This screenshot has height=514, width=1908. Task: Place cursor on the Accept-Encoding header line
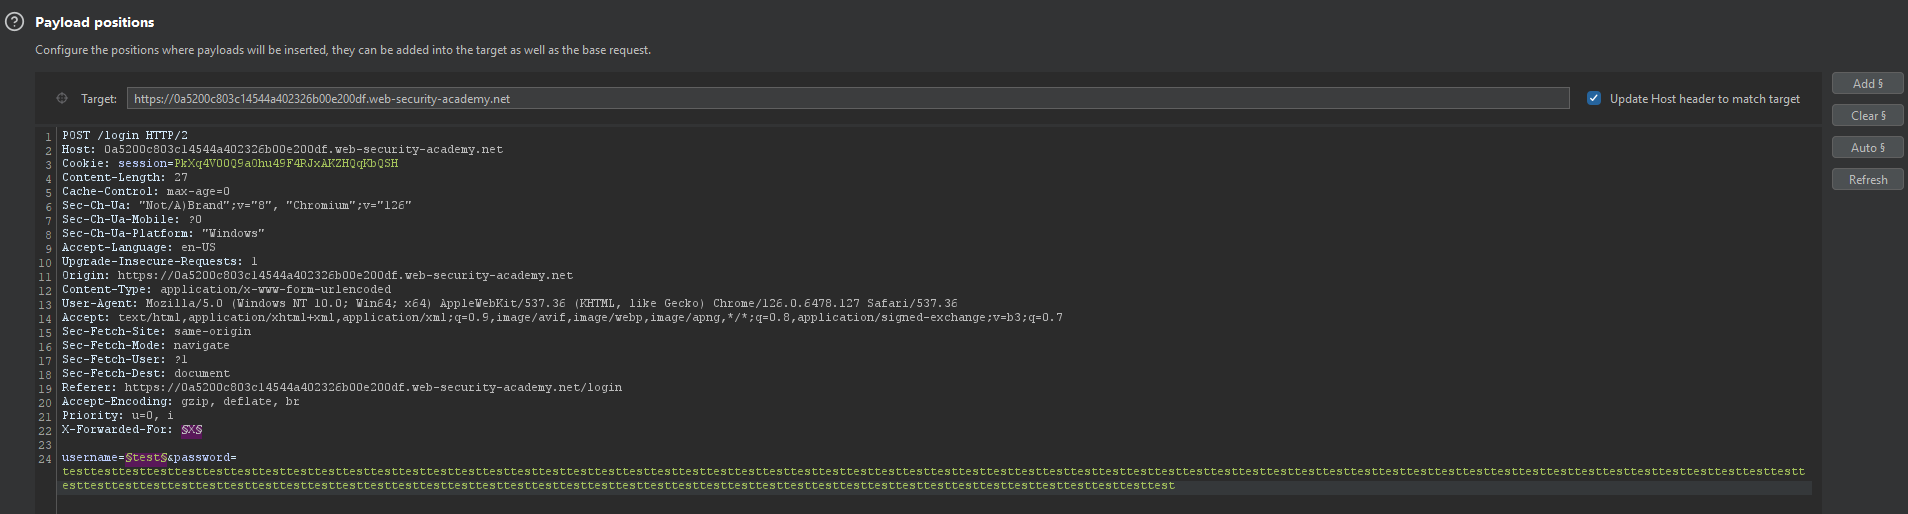tap(180, 402)
